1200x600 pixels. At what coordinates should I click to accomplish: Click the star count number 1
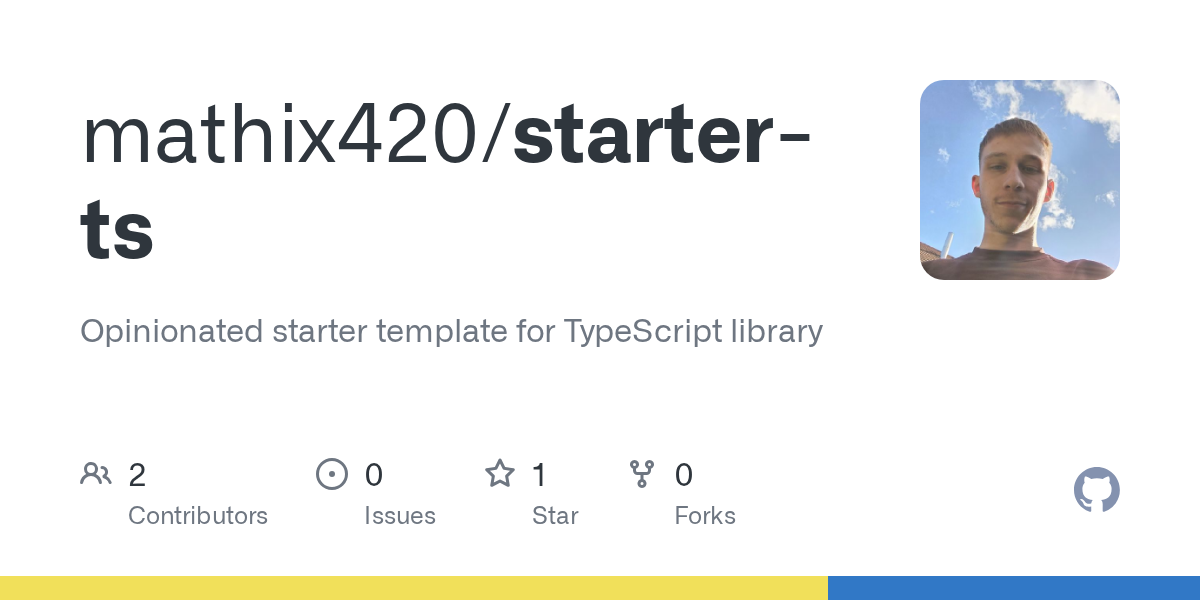pos(539,475)
